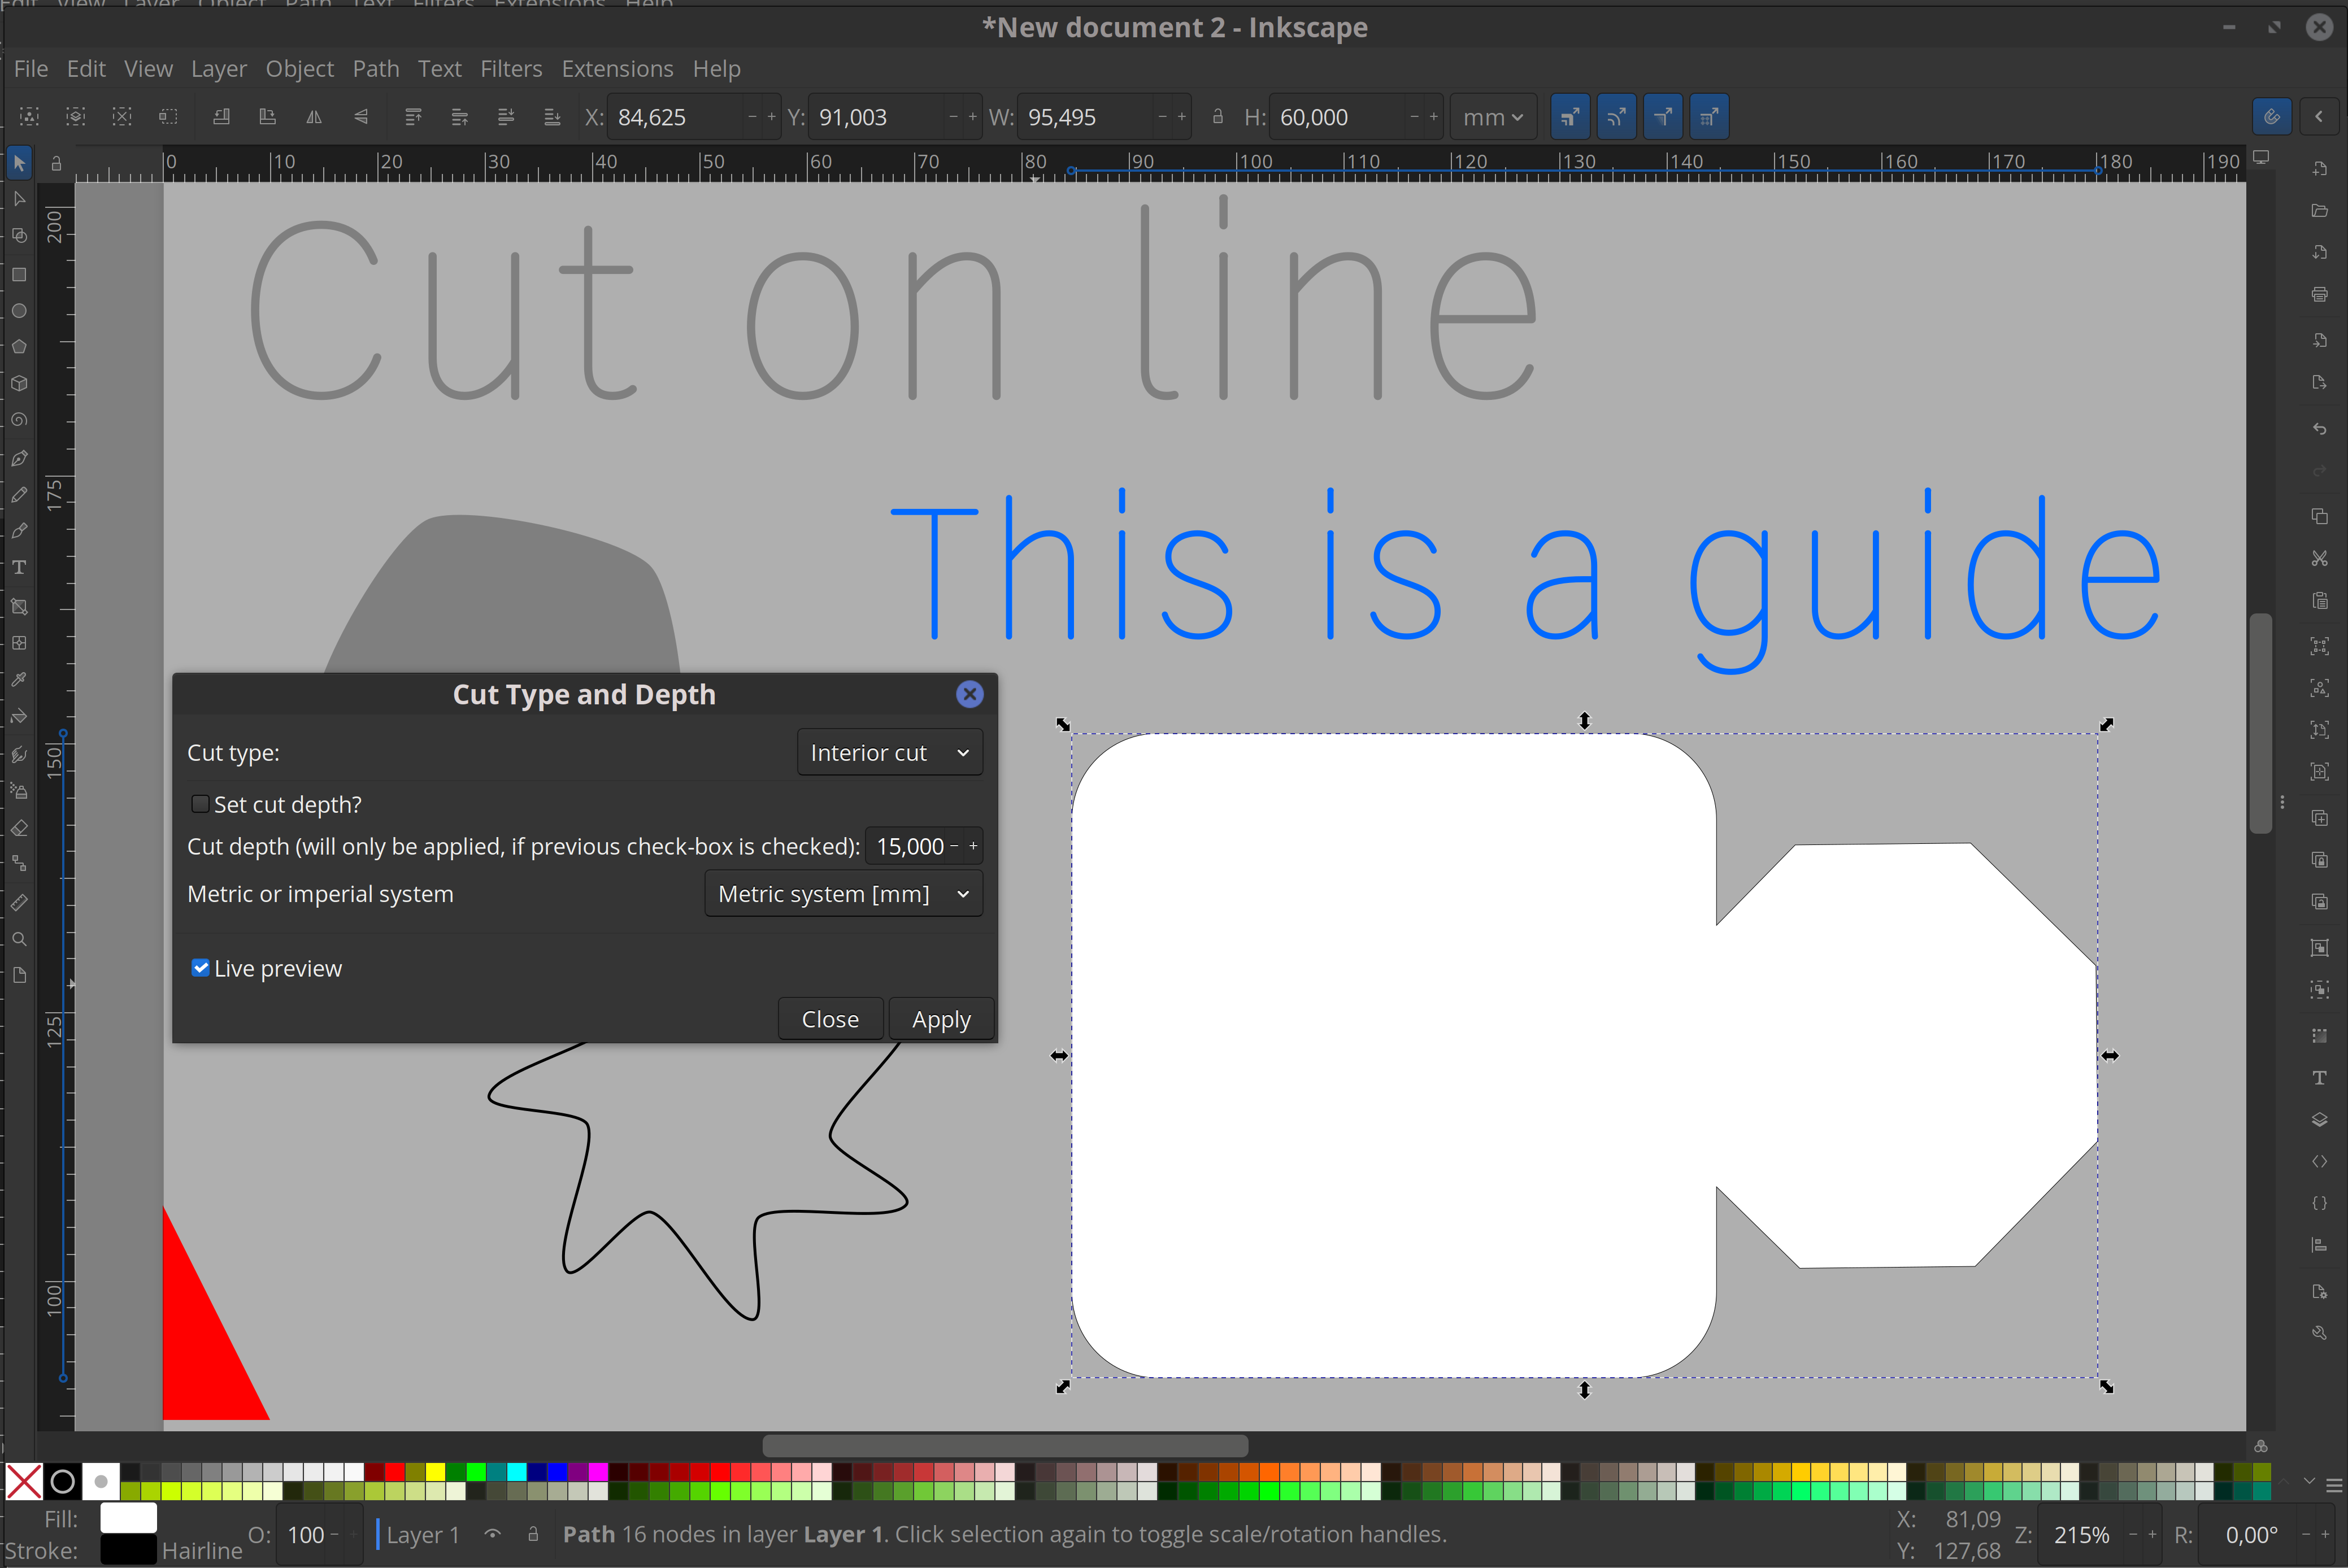Open the Extensions menu
The height and width of the screenshot is (1568, 2348).
click(x=617, y=69)
